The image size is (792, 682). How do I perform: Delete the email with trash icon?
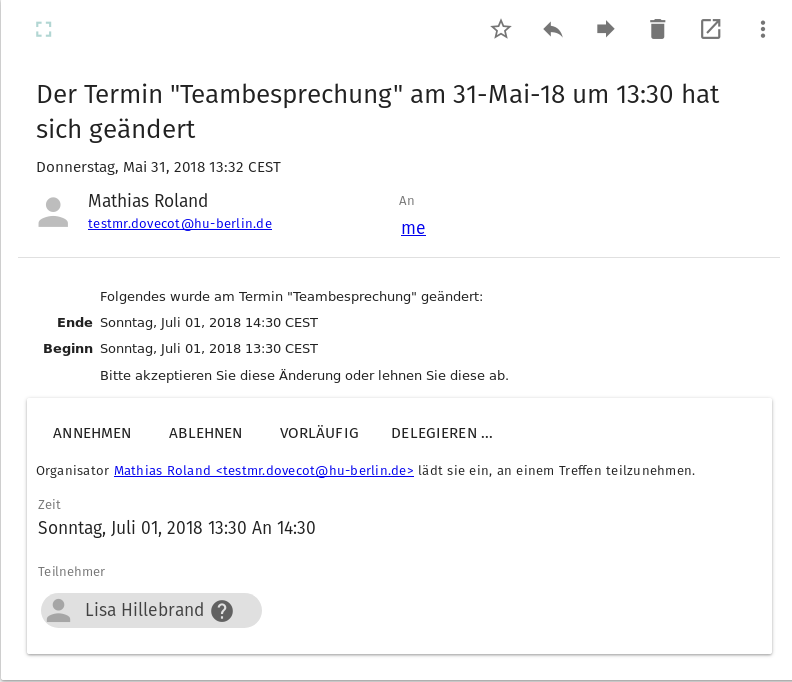click(657, 29)
